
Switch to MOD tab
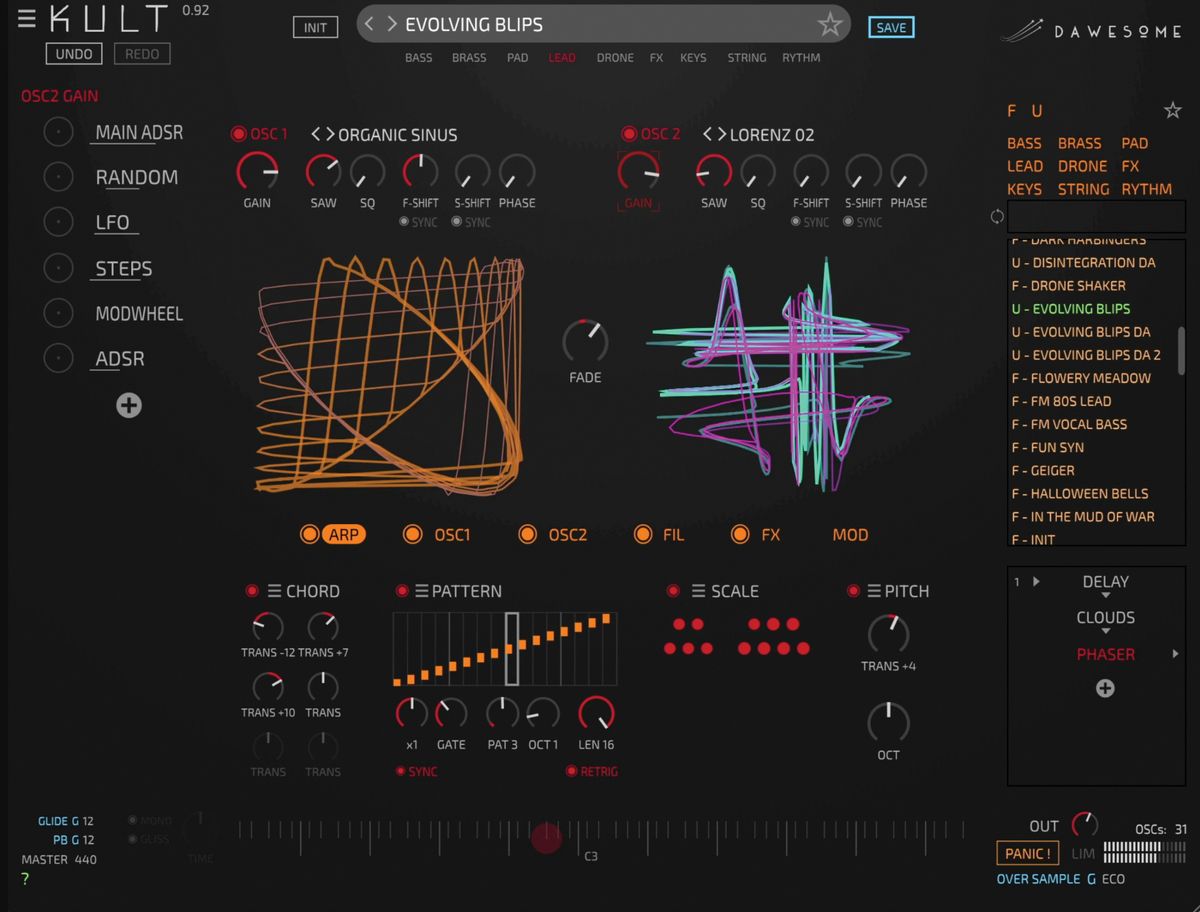pyautogui.click(x=850, y=535)
